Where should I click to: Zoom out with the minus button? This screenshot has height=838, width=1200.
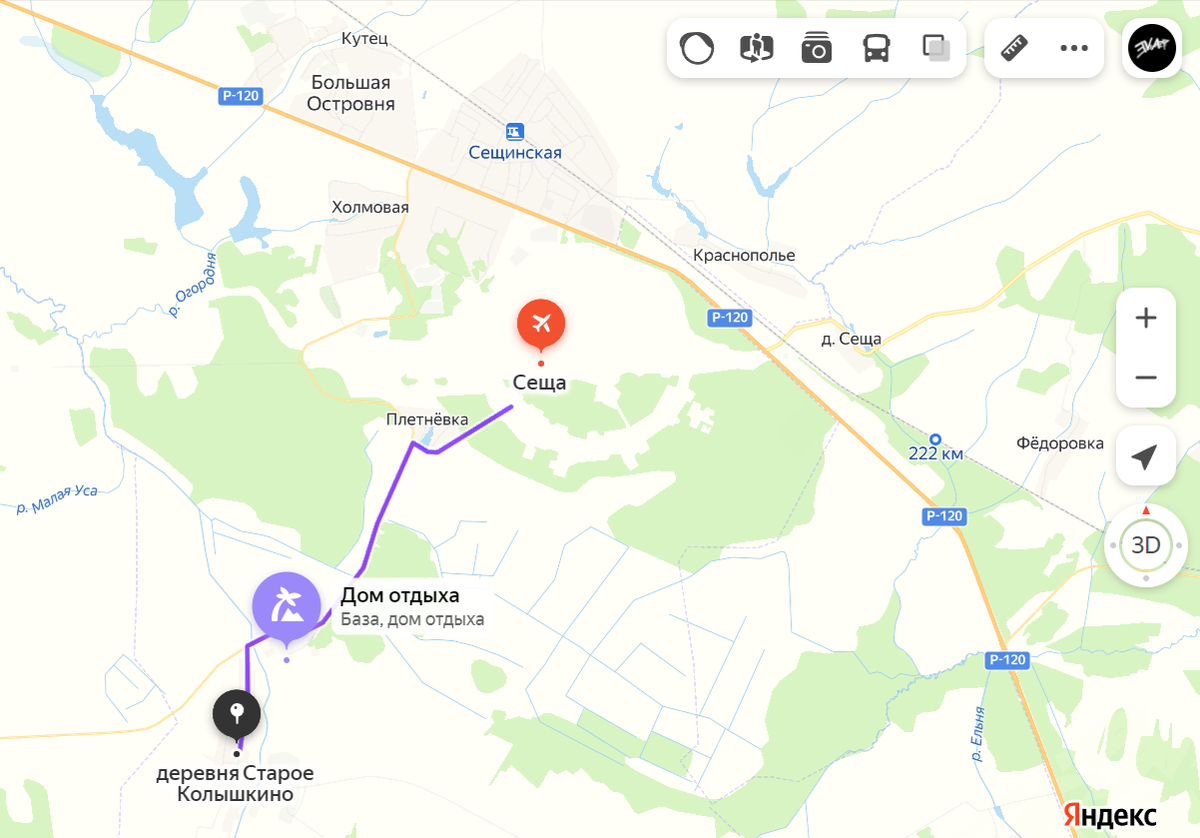(x=1146, y=377)
